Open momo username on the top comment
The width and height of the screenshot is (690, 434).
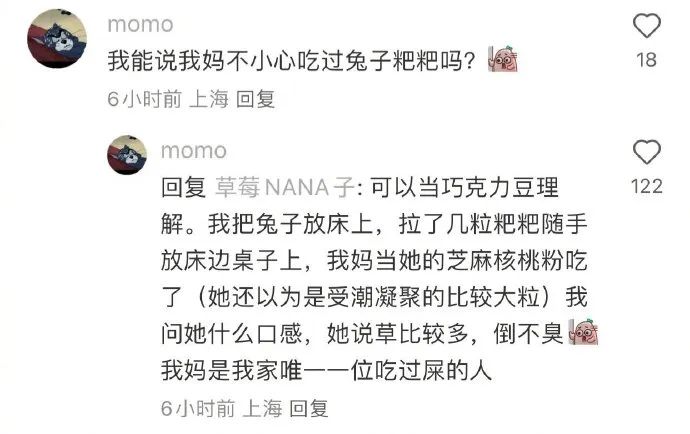tap(140, 25)
